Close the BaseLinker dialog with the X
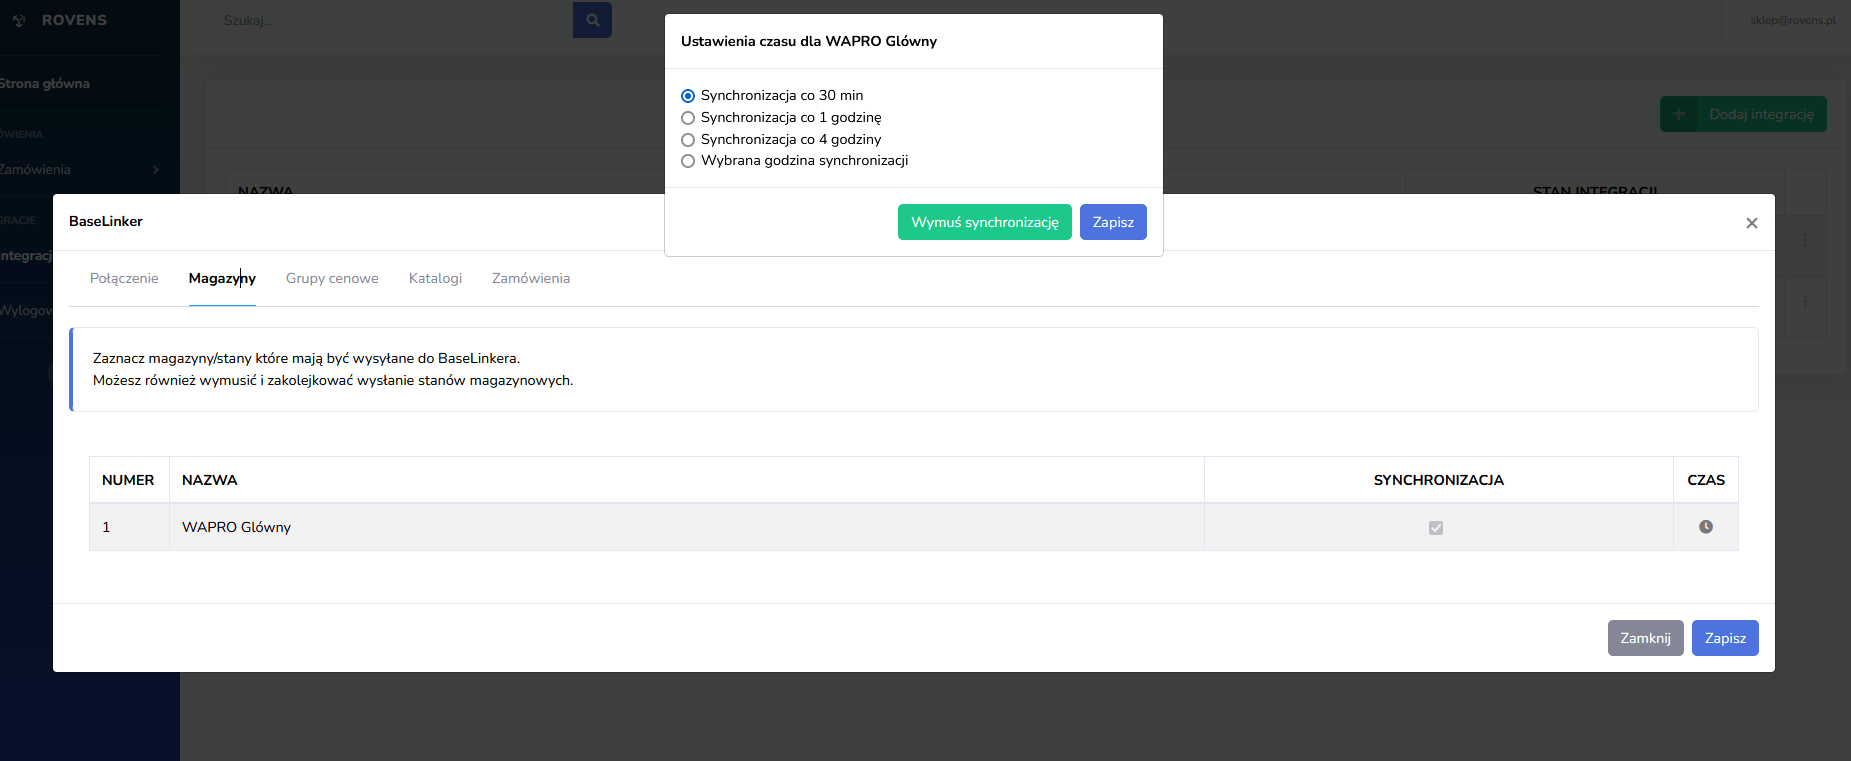This screenshot has width=1851, height=761. (x=1752, y=223)
